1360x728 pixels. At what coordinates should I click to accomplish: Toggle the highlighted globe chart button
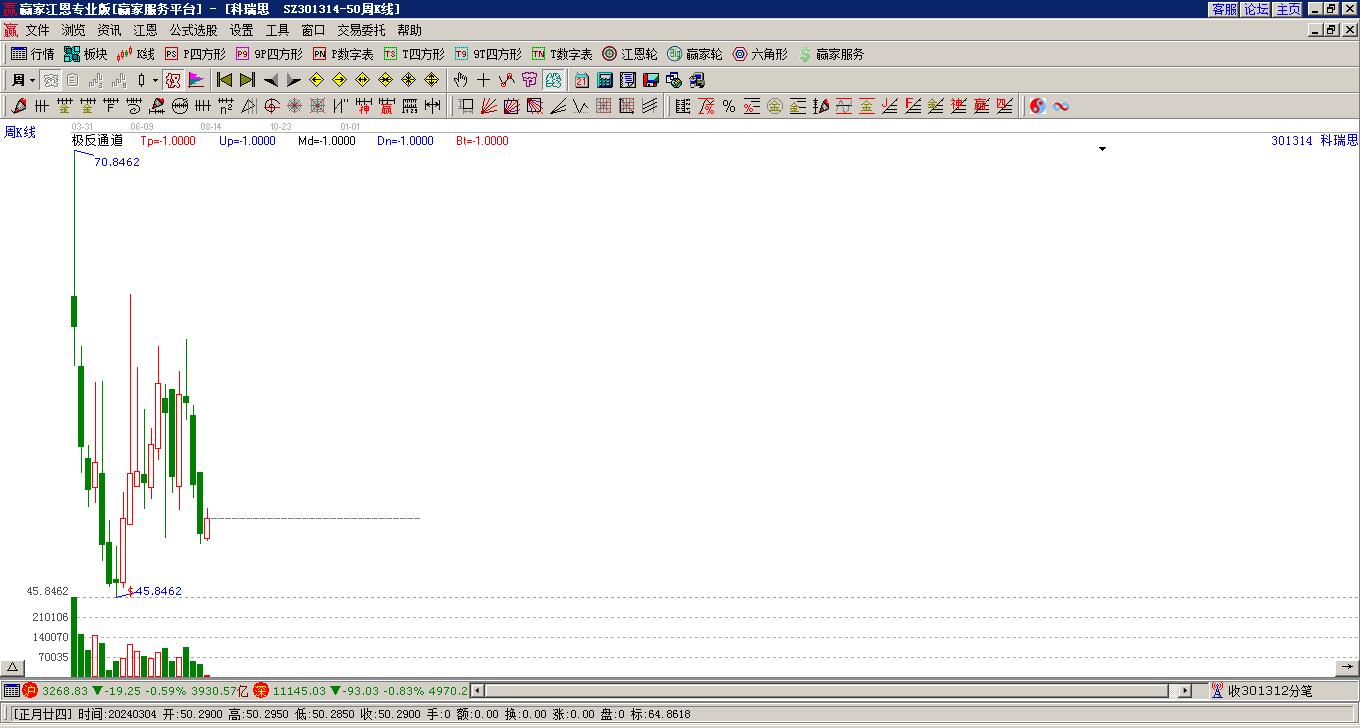click(x=553, y=80)
